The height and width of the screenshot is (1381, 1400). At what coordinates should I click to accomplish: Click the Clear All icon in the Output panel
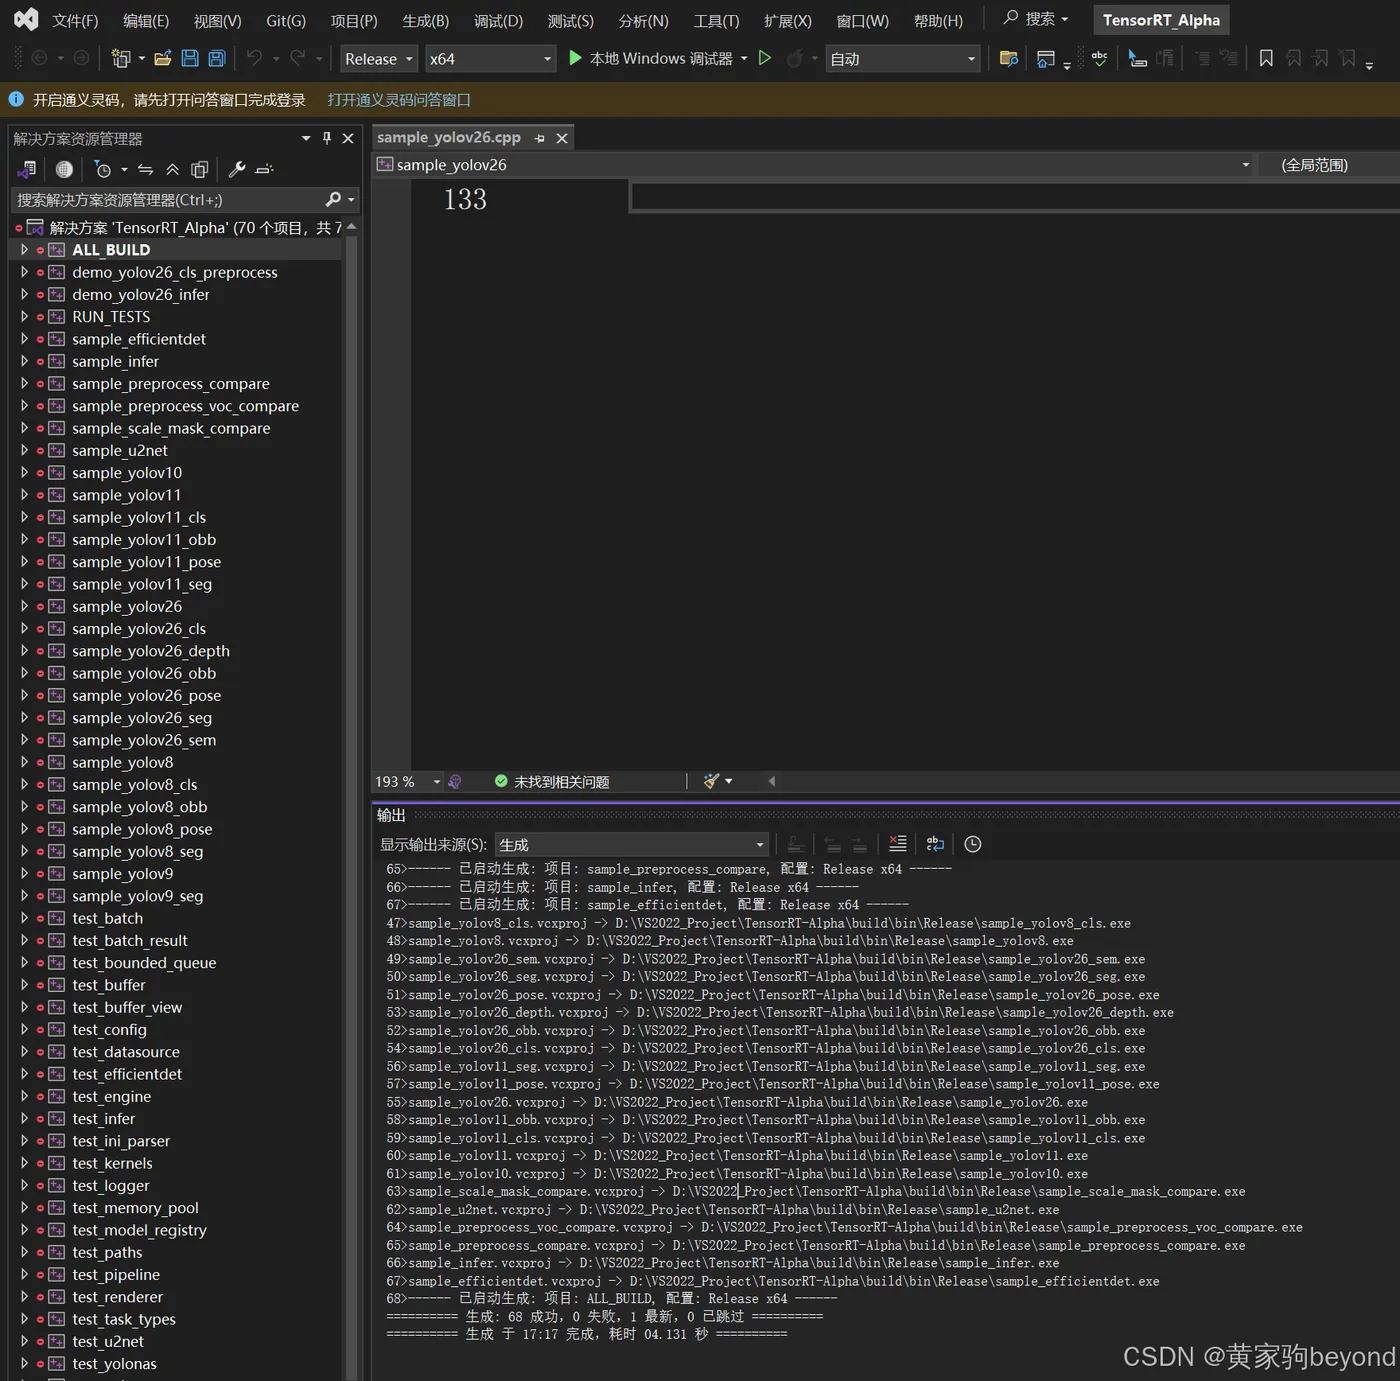898,844
